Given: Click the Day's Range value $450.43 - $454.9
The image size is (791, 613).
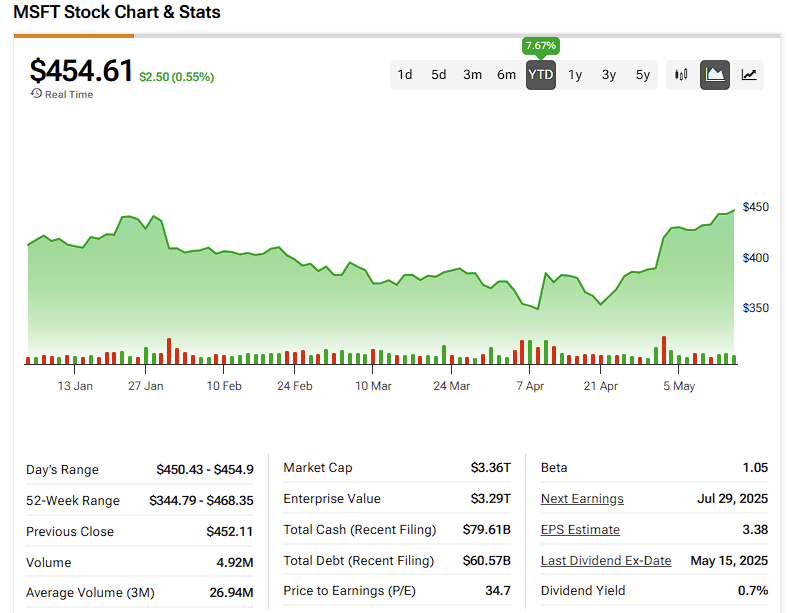Looking at the screenshot, I should [205, 469].
